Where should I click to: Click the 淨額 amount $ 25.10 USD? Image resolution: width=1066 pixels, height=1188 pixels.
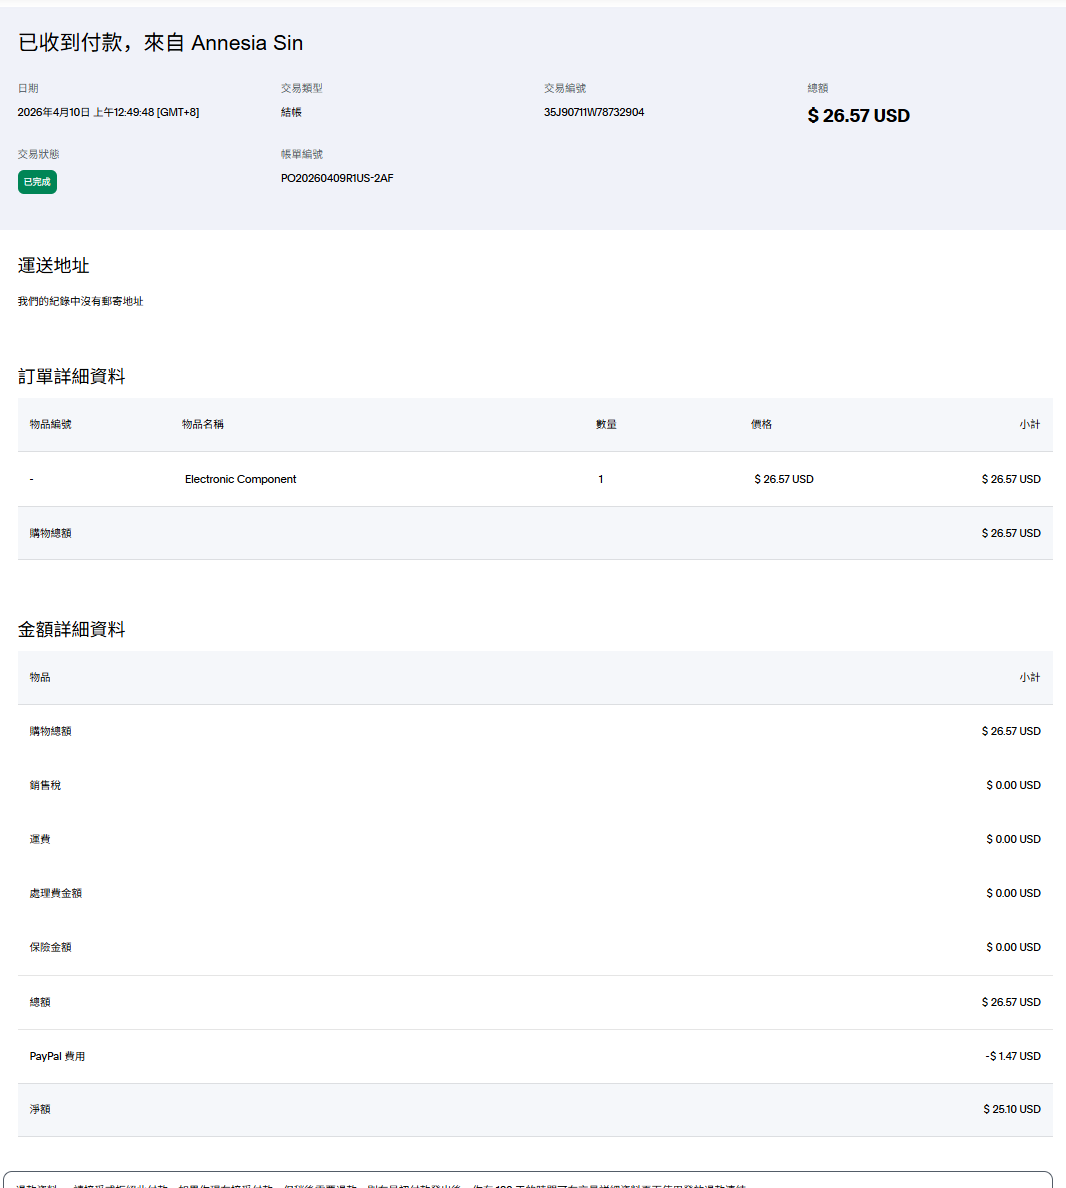(1011, 1109)
